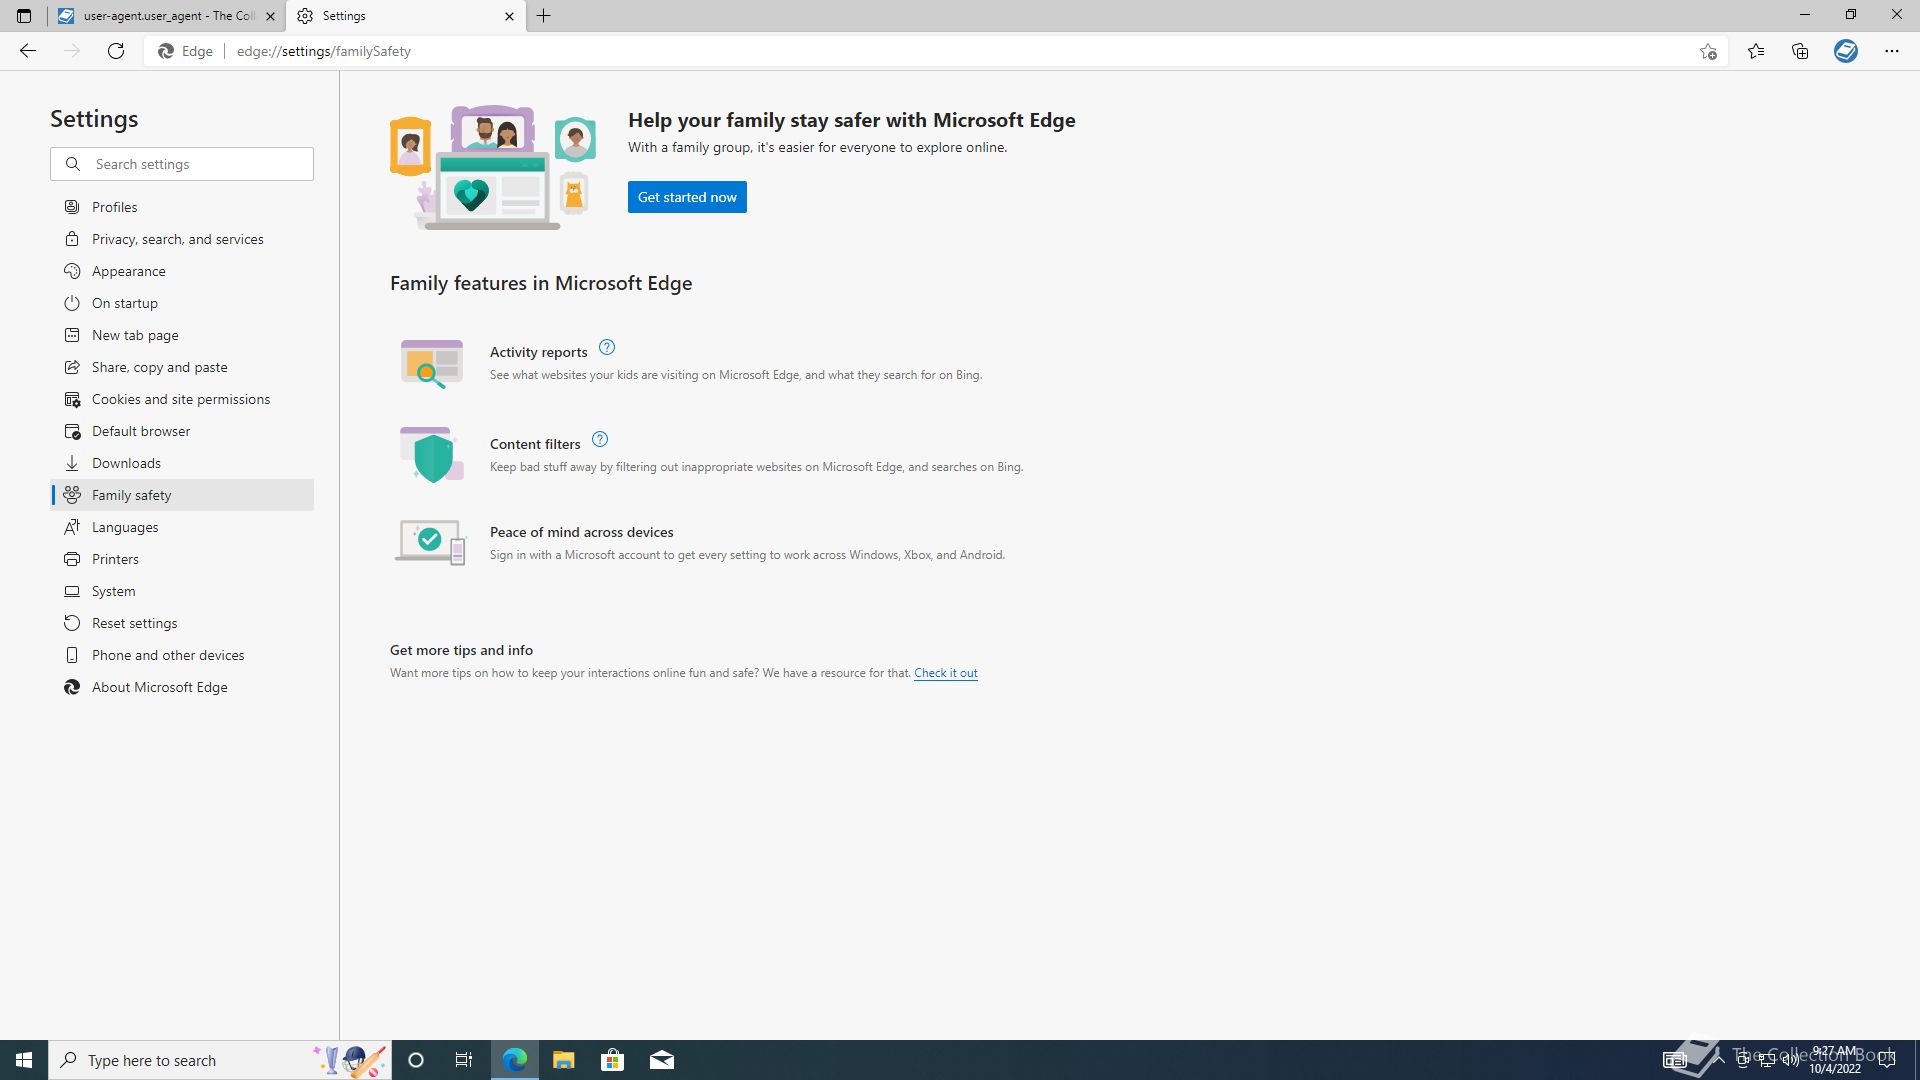
Task: Click the browser Back arrow
Action: point(28,51)
